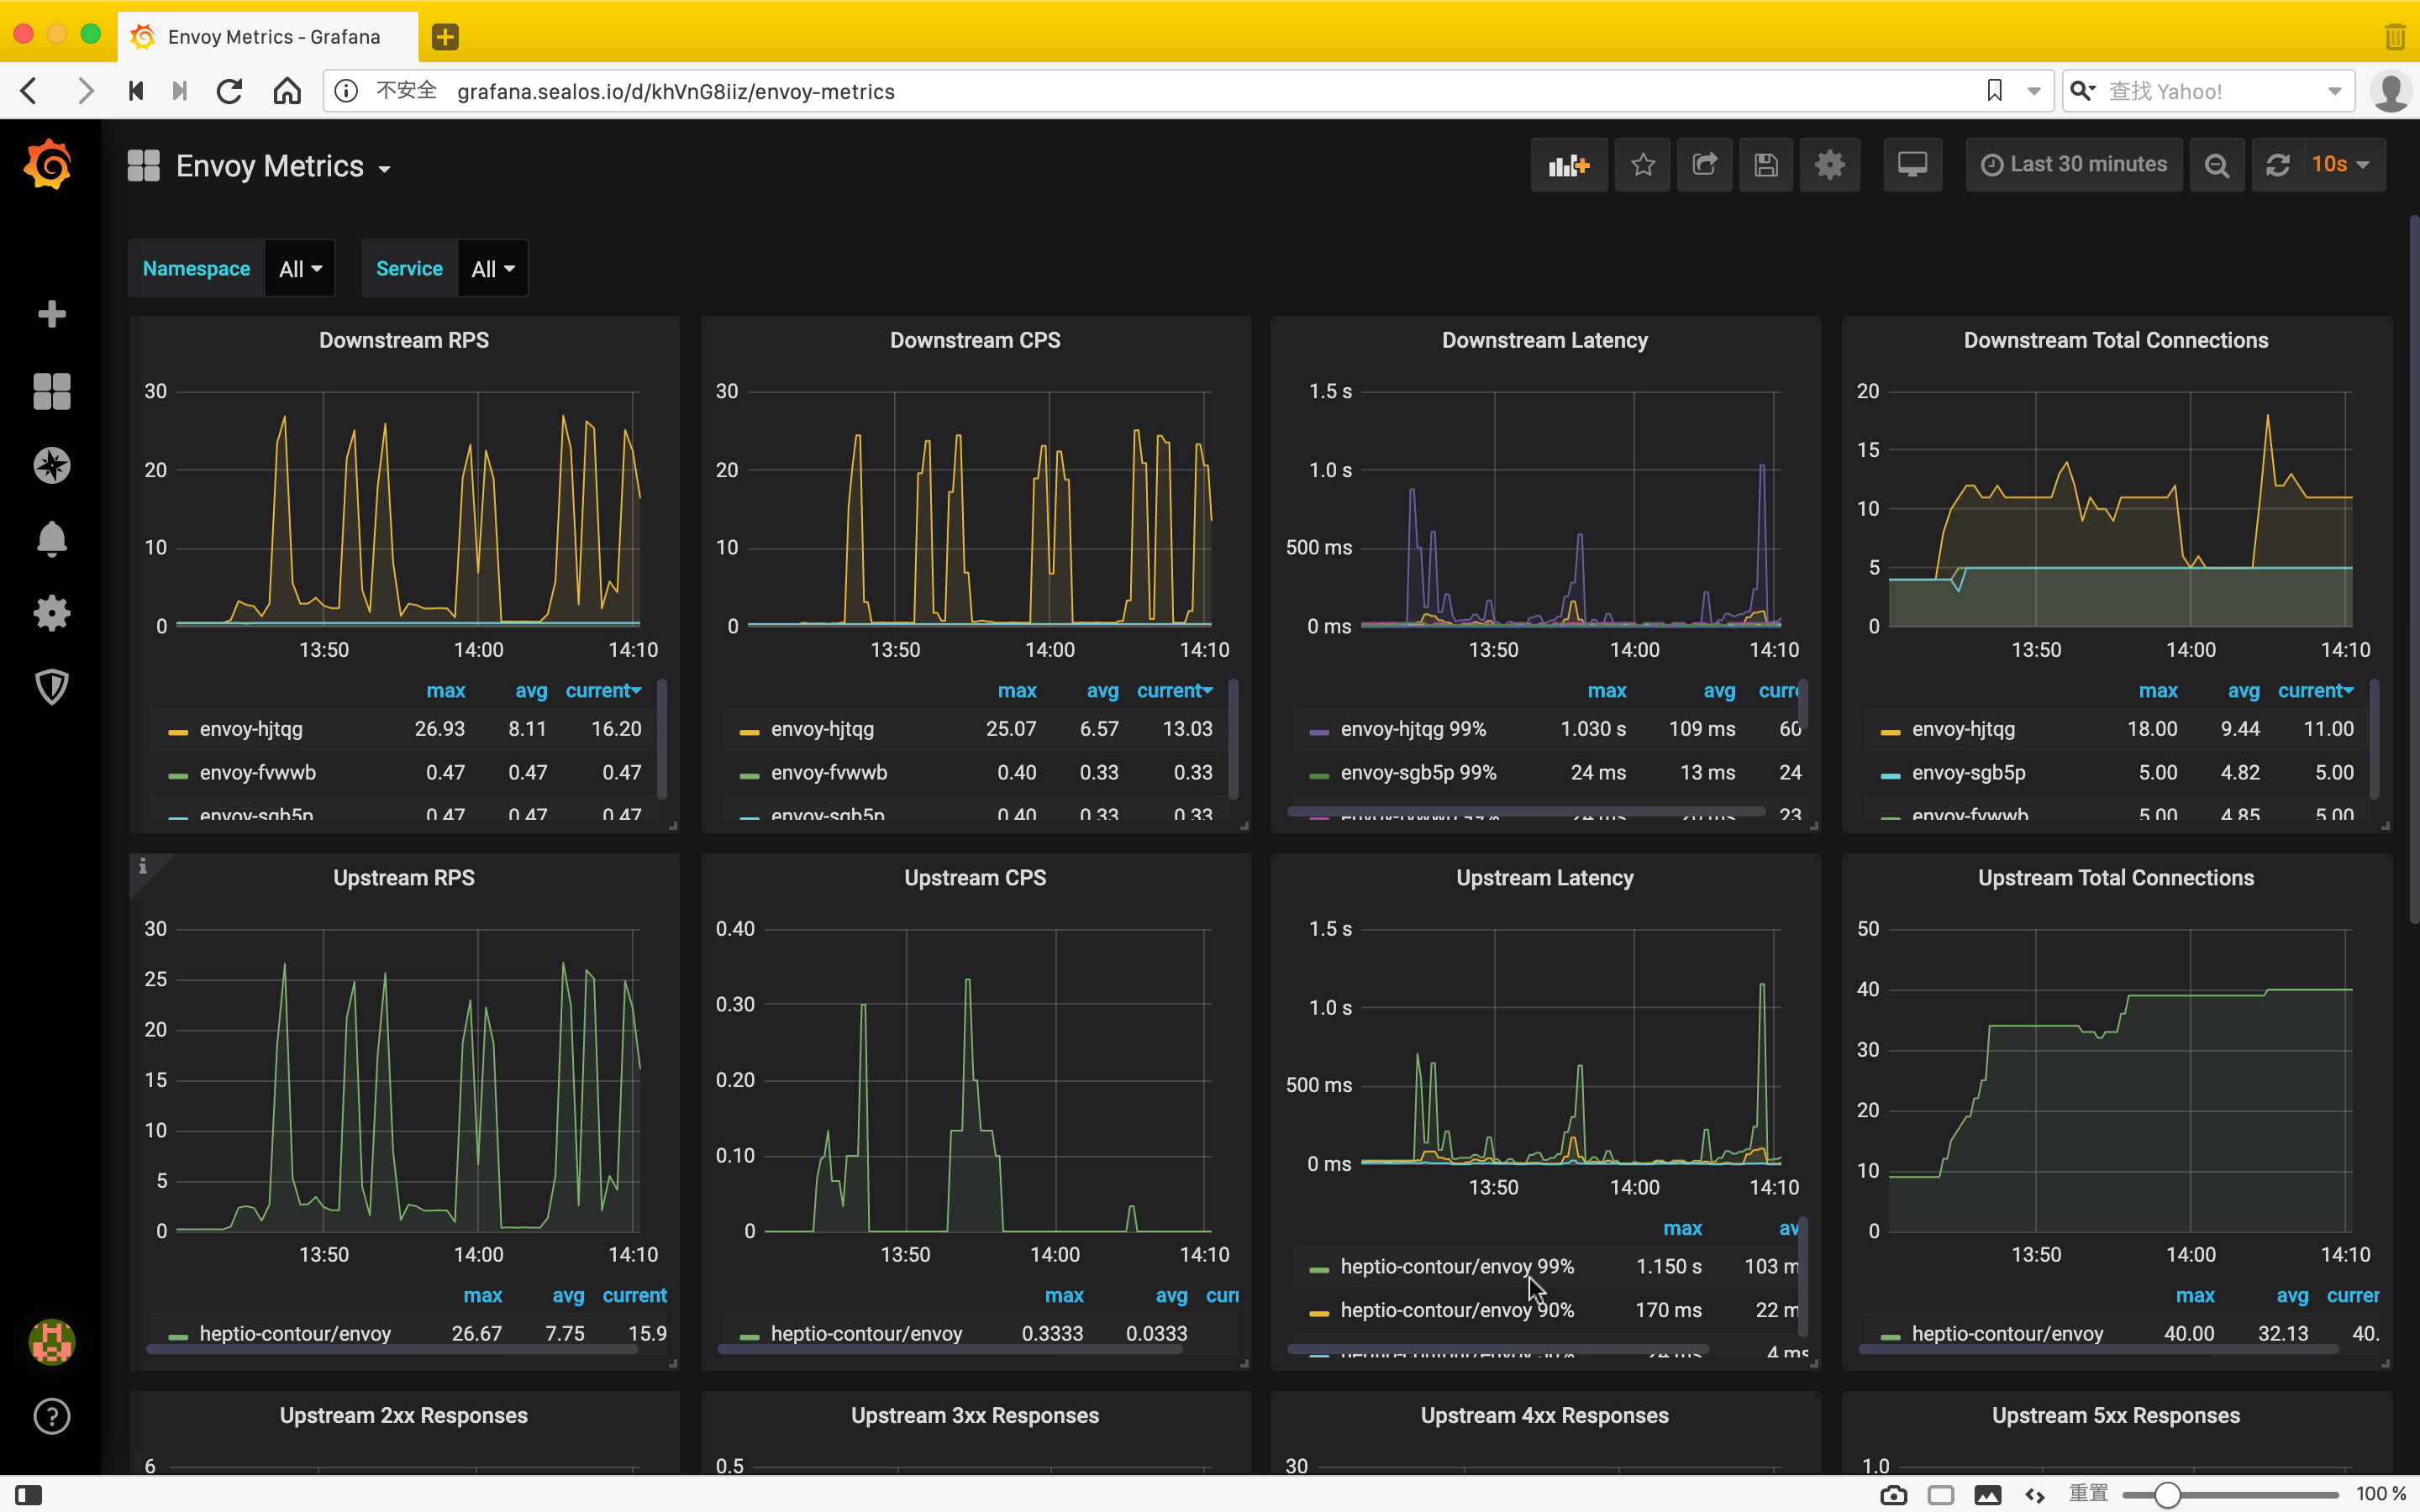
Task: Open Explore compass icon in sidebar
Action: [x=51, y=465]
